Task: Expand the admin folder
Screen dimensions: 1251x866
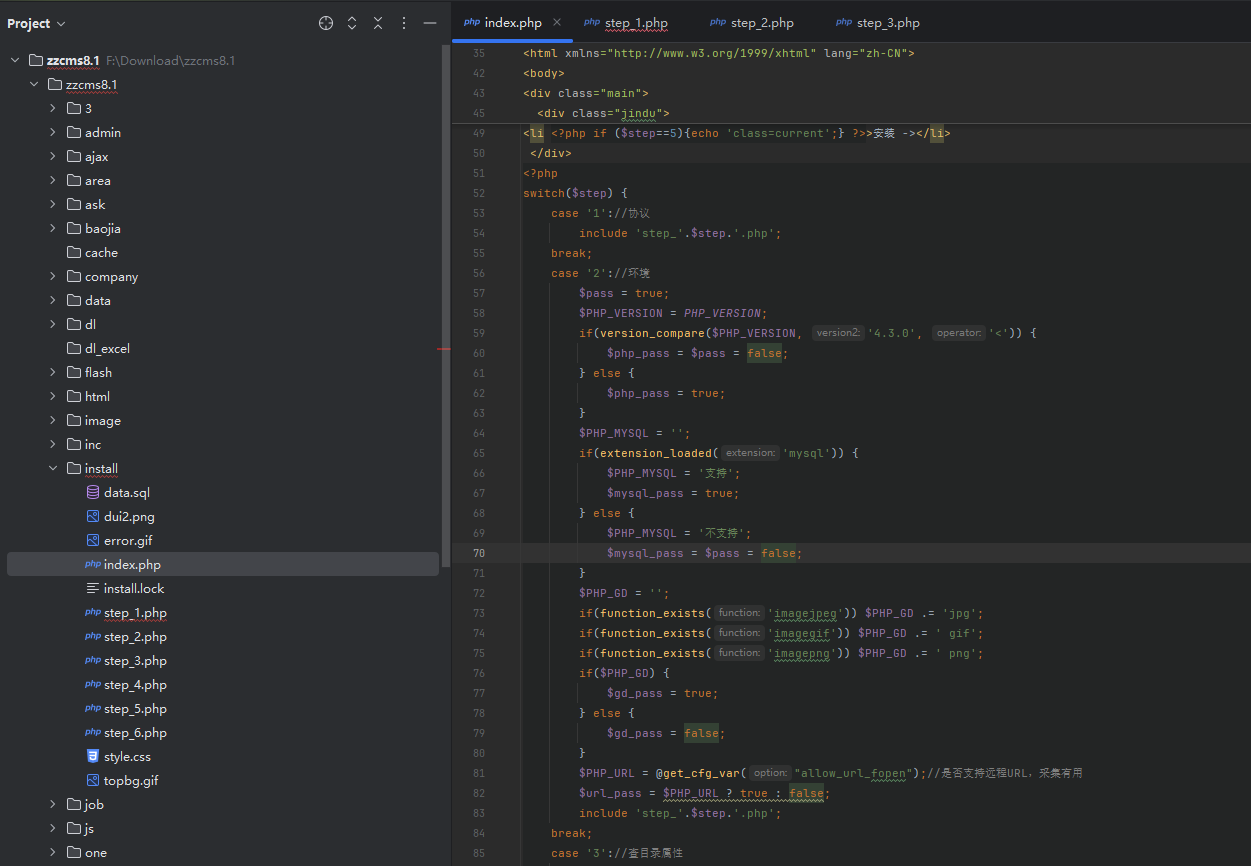Action: 53,133
